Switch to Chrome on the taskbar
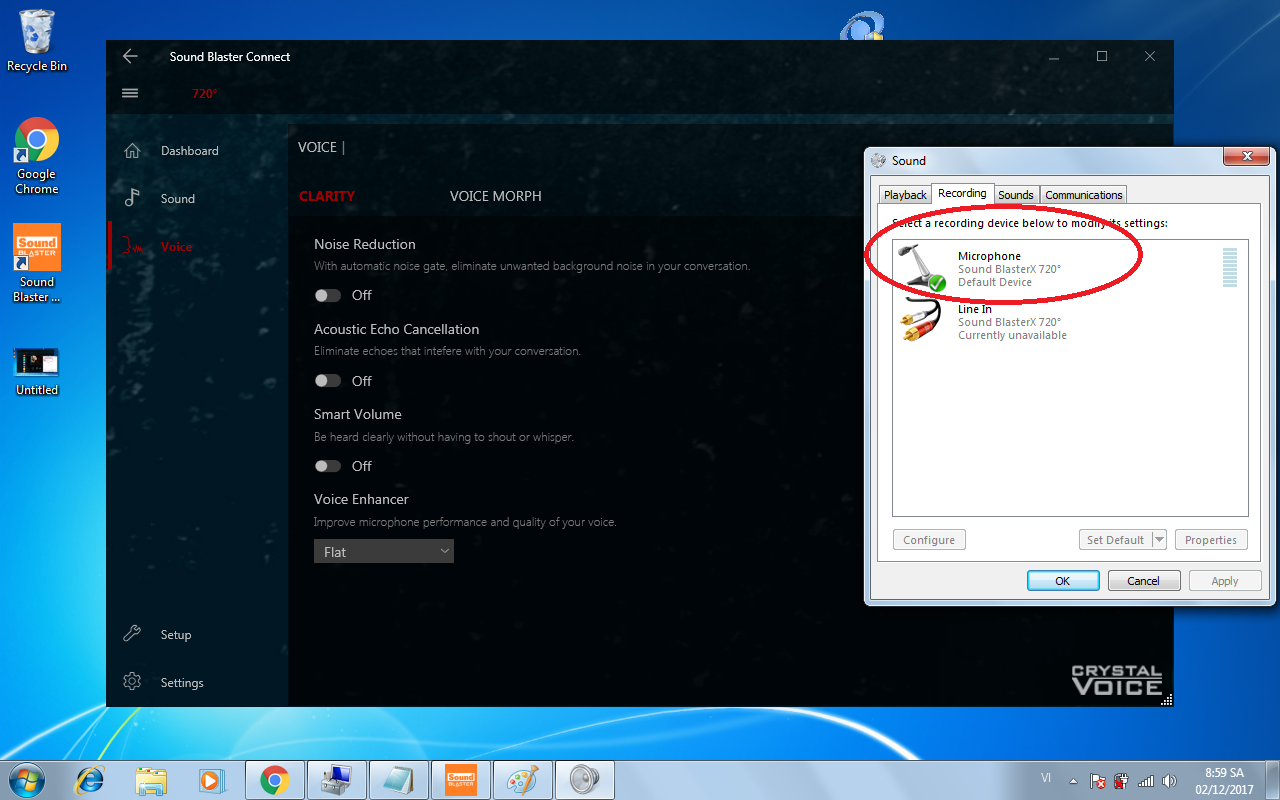The image size is (1280, 800). tap(275, 780)
